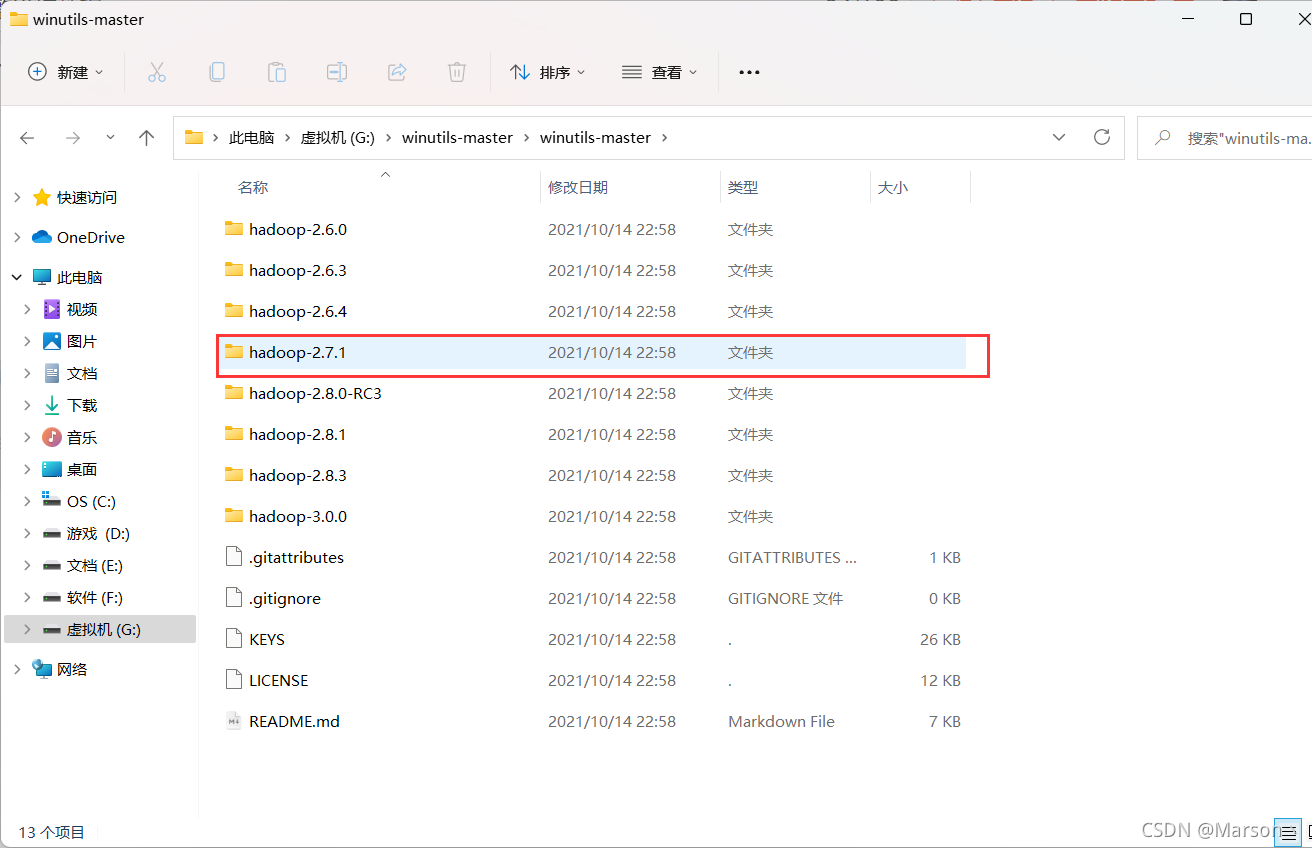Select the hadoop-2.8.0-RC3 folder name
Viewport: 1312px width, 848px height.
tap(315, 393)
